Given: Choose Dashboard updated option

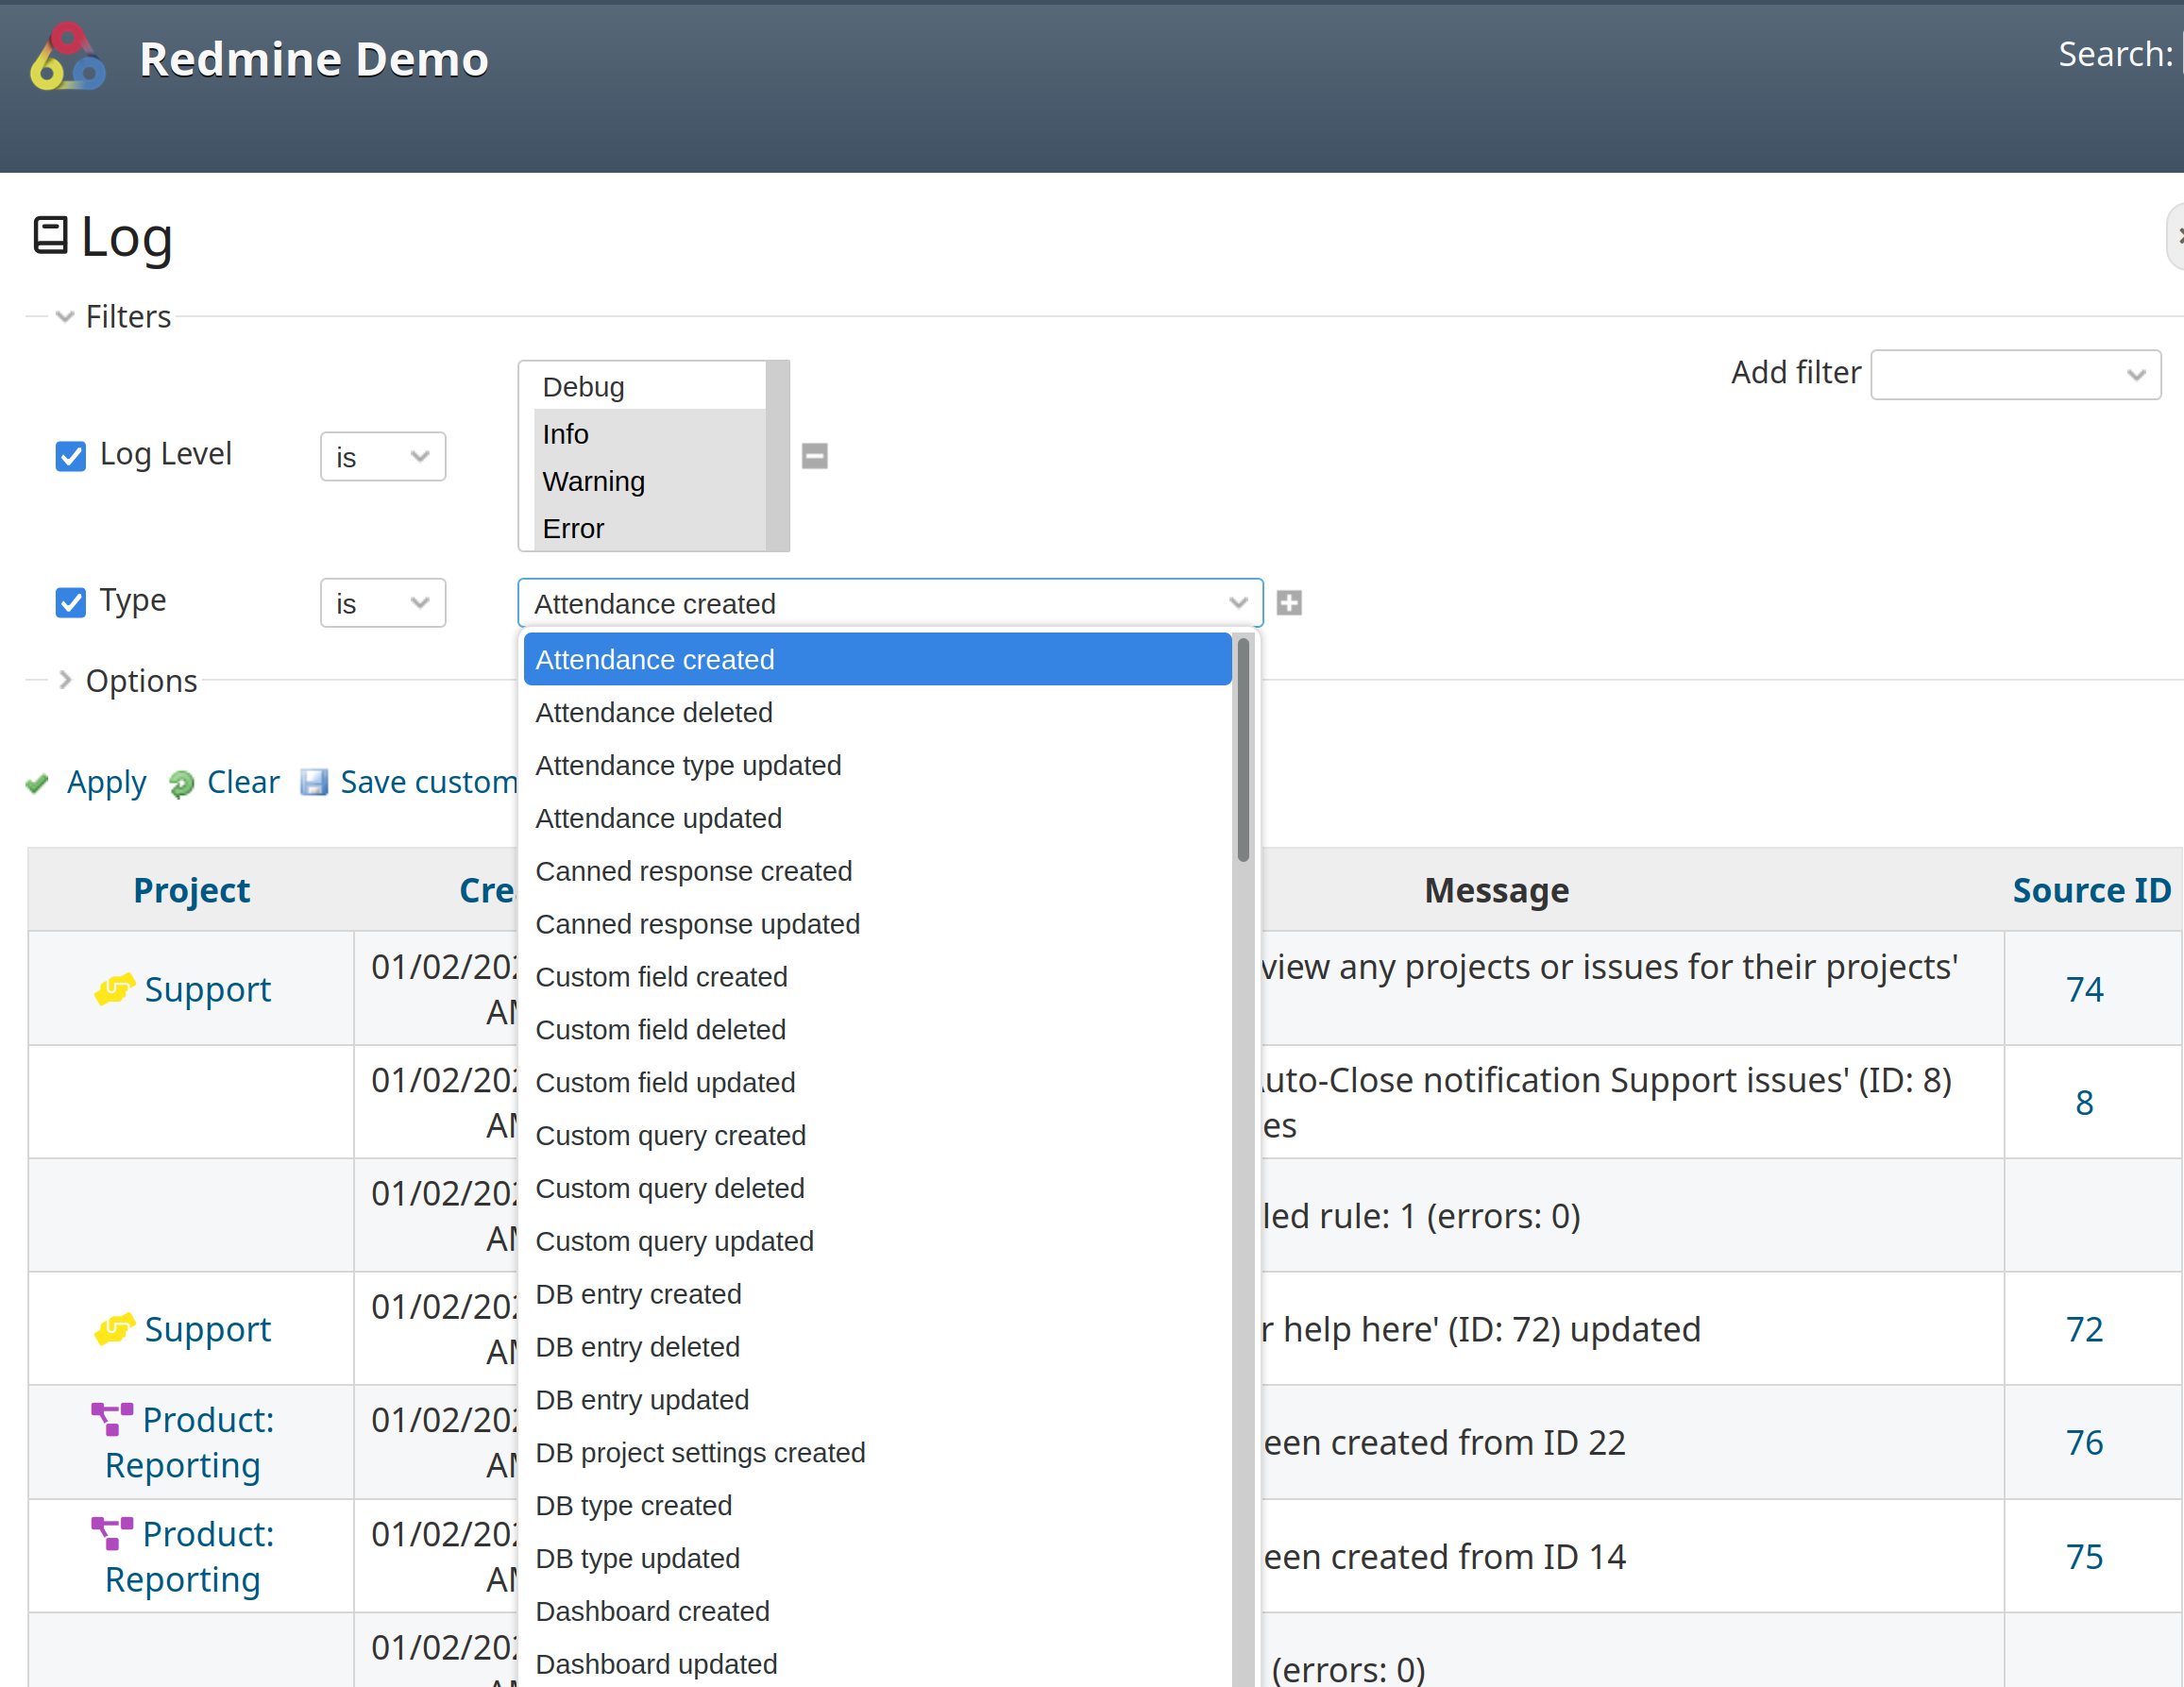Looking at the screenshot, I should pyautogui.click(x=877, y=1663).
